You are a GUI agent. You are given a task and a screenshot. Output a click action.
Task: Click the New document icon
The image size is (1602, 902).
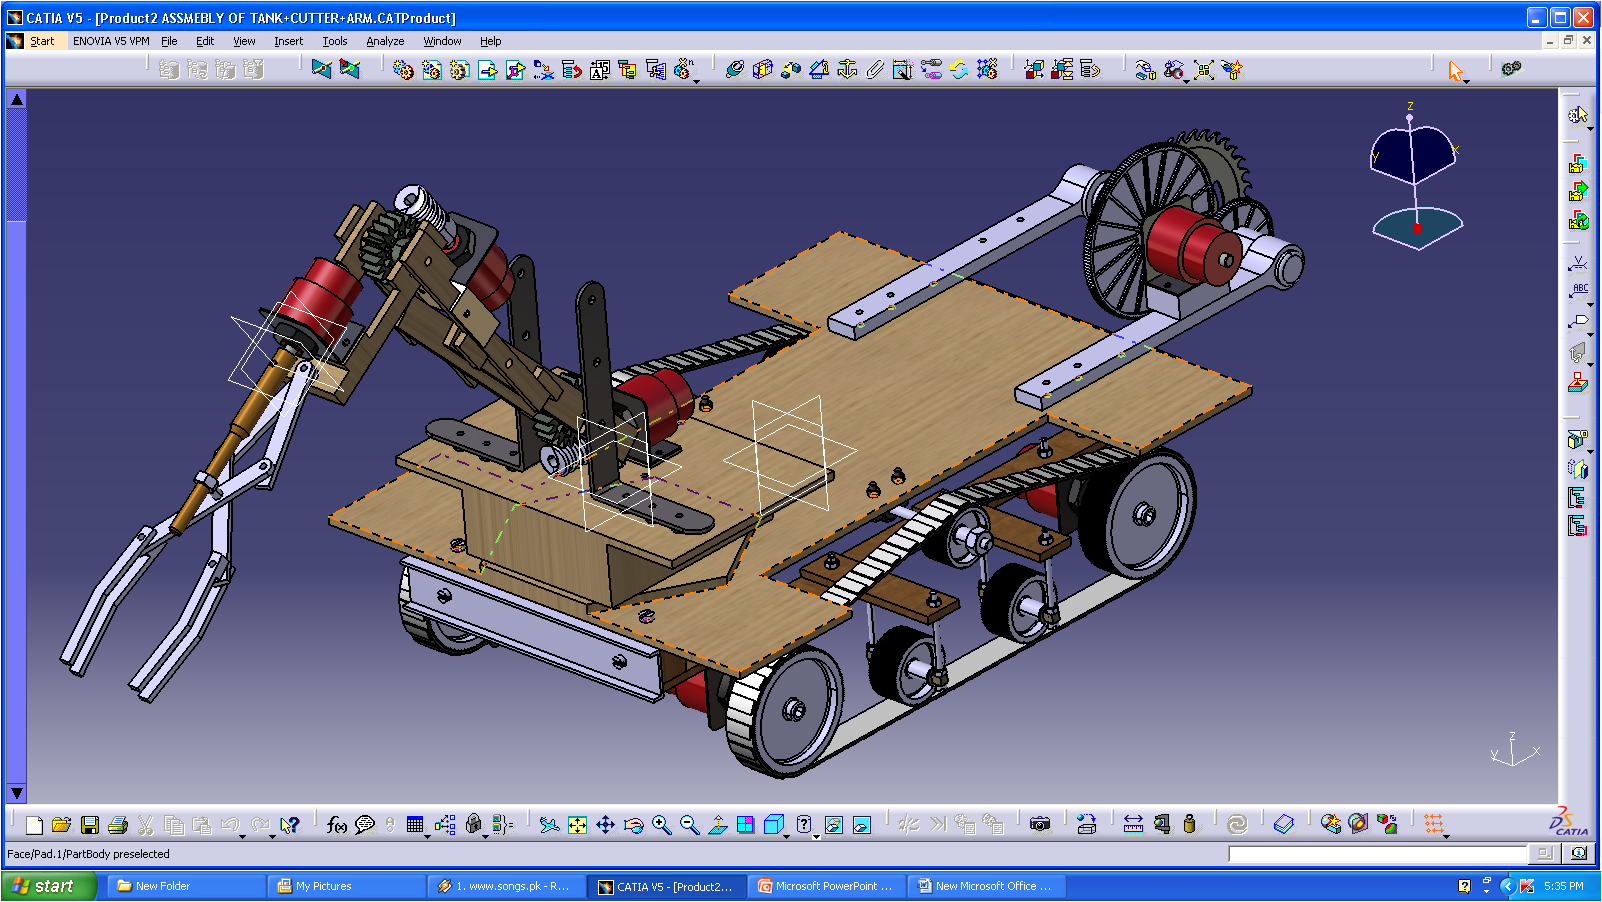pos(34,825)
